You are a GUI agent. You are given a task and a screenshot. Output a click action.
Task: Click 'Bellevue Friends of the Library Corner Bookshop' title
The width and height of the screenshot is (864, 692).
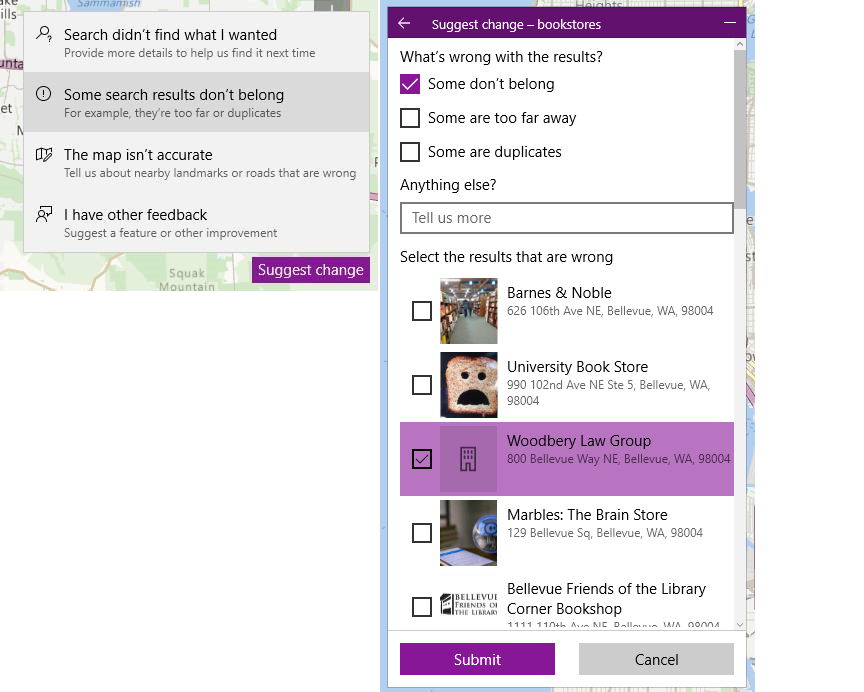click(606, 599)
